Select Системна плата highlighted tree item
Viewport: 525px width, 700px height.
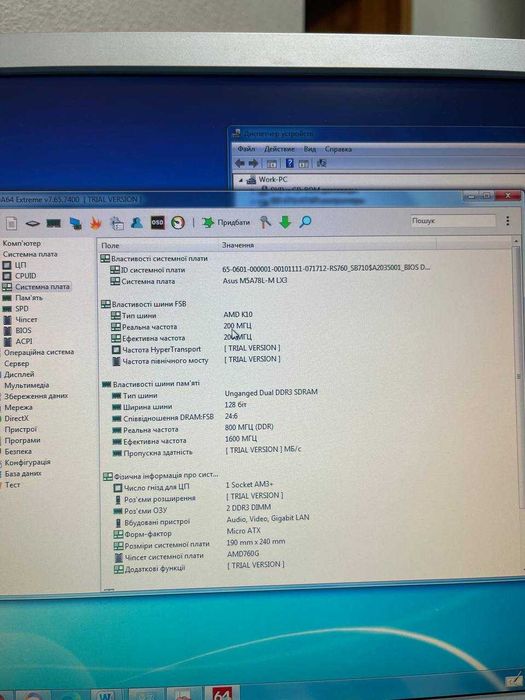(42, 287)
